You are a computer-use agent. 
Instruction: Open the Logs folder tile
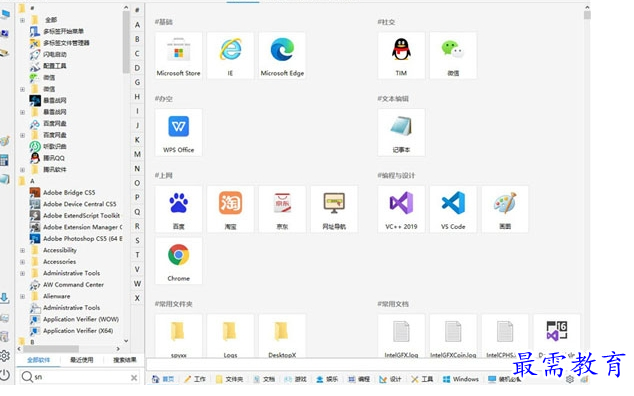point(230,337)
